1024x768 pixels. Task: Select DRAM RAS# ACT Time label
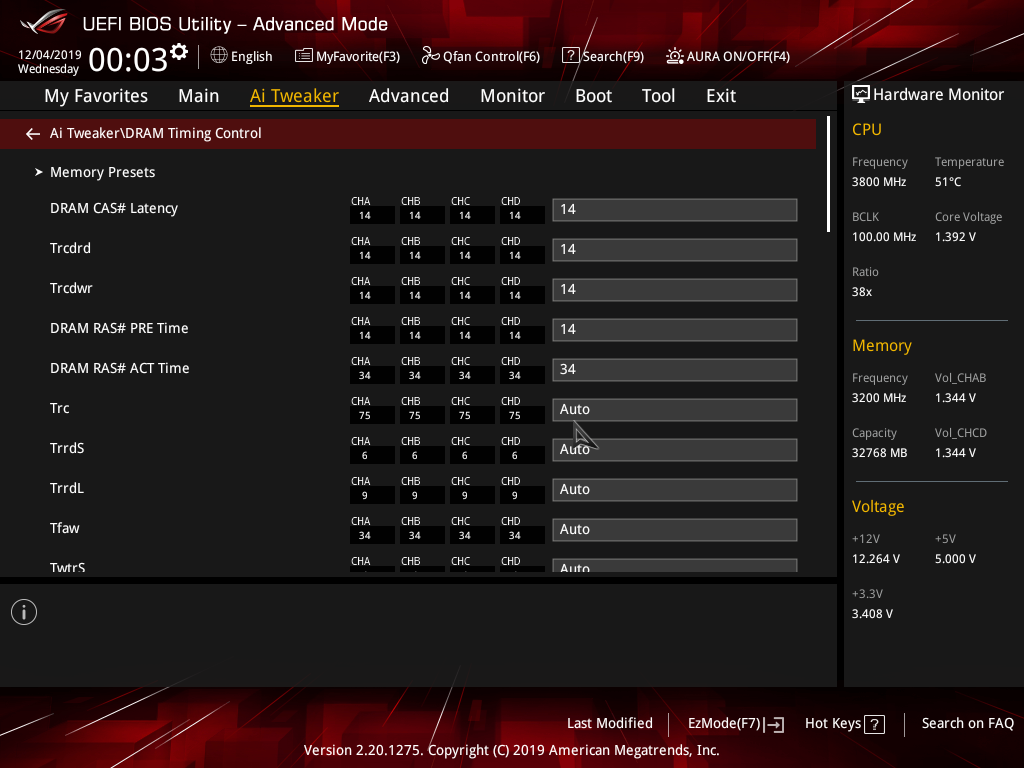(120, 368)
